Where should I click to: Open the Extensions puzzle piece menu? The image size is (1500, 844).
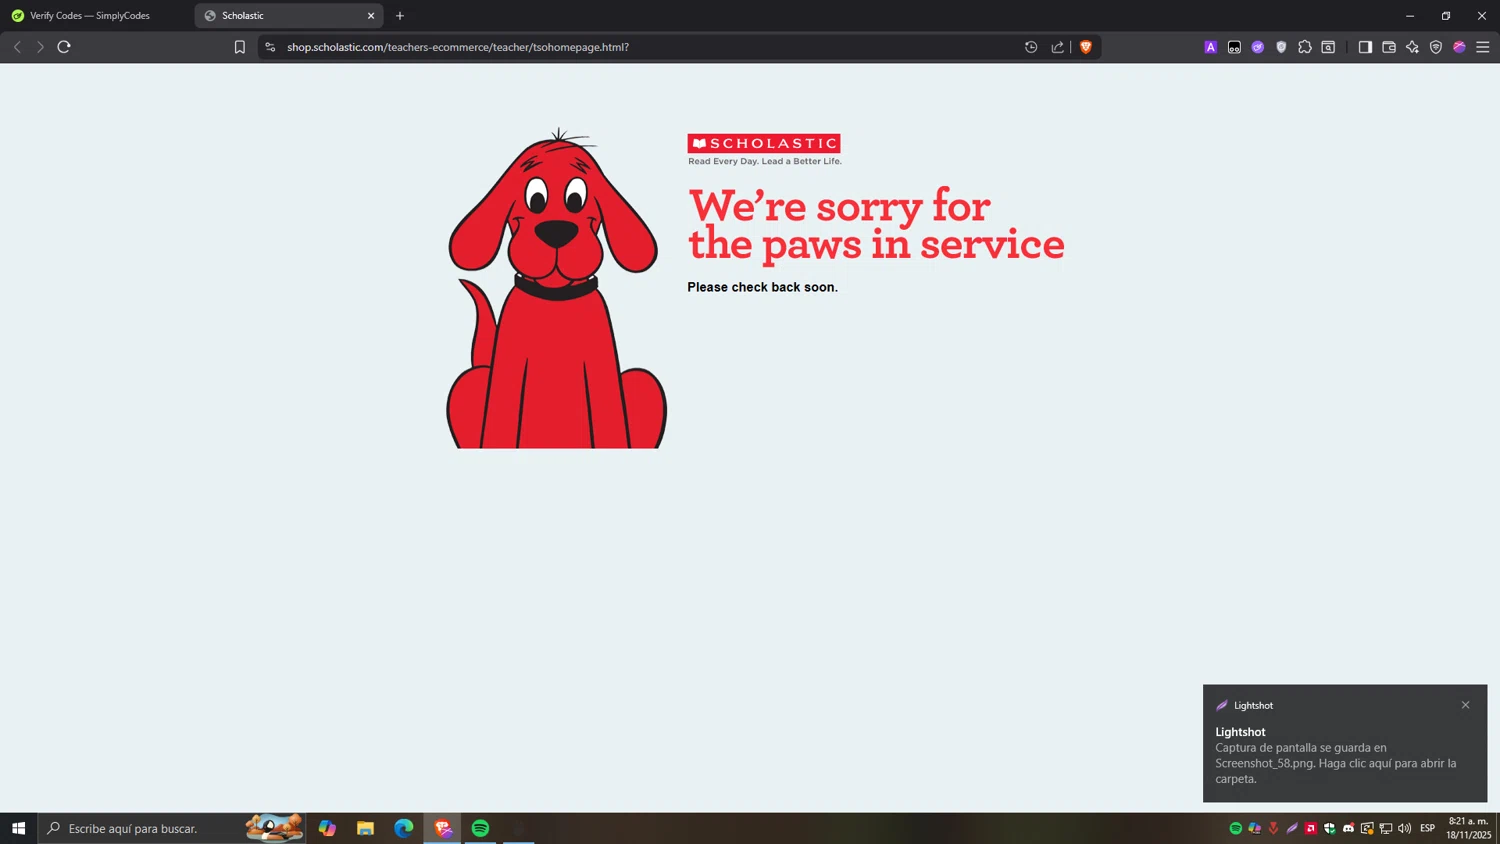tap(1305, 47)
